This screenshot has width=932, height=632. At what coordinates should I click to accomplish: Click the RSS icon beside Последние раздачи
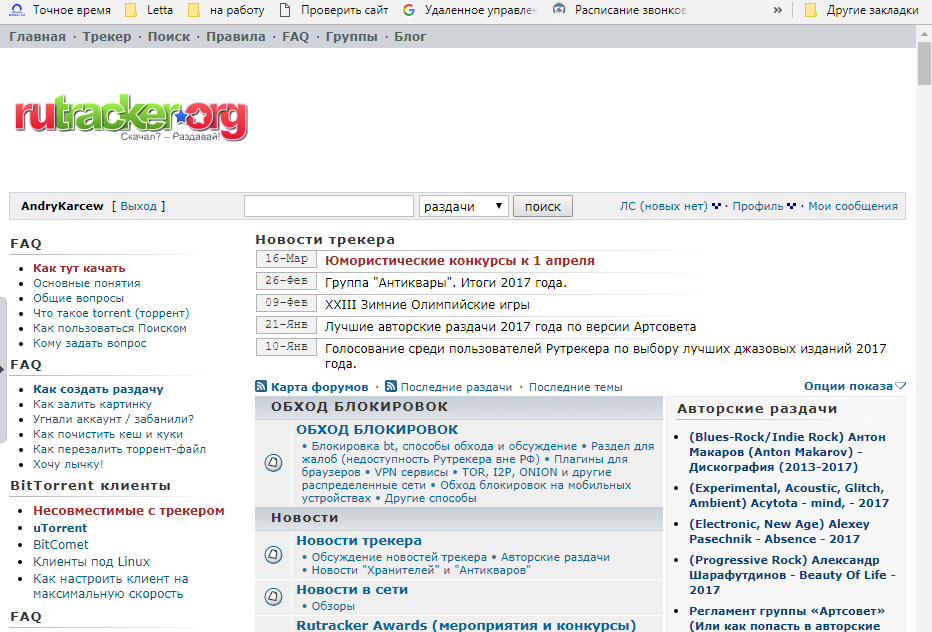click(x=391, y=386)
